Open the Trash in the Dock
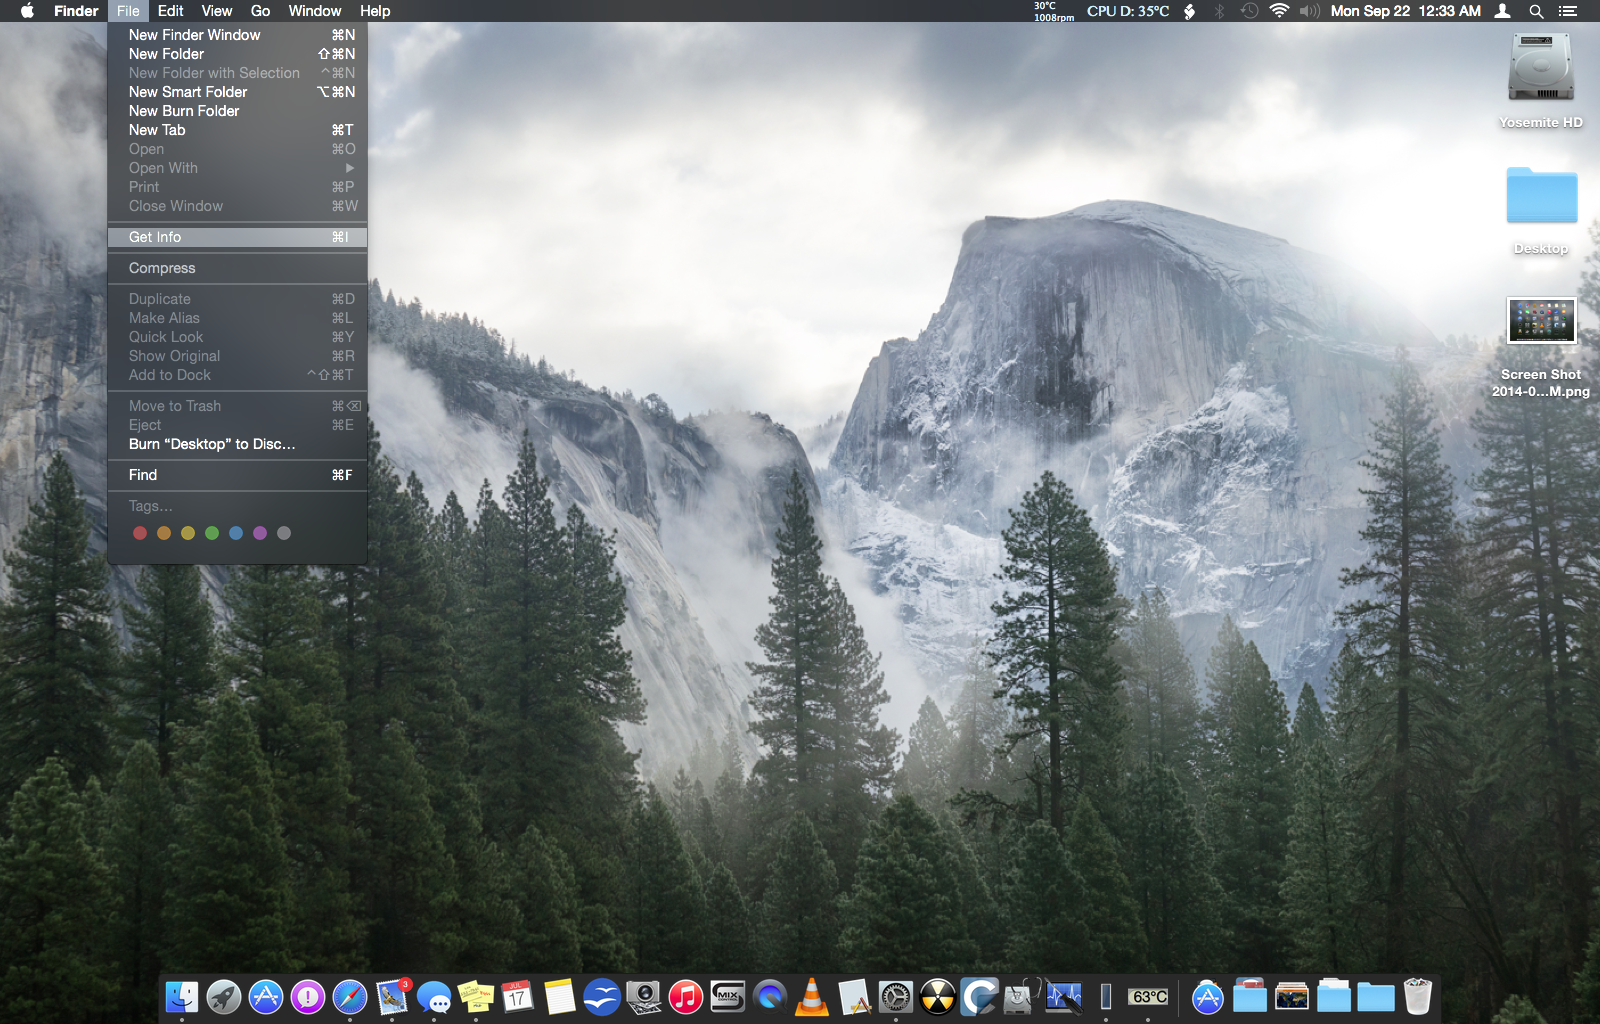Image resolution: width=1600 pixels, height=1024 pixels. coord(1418,997)
